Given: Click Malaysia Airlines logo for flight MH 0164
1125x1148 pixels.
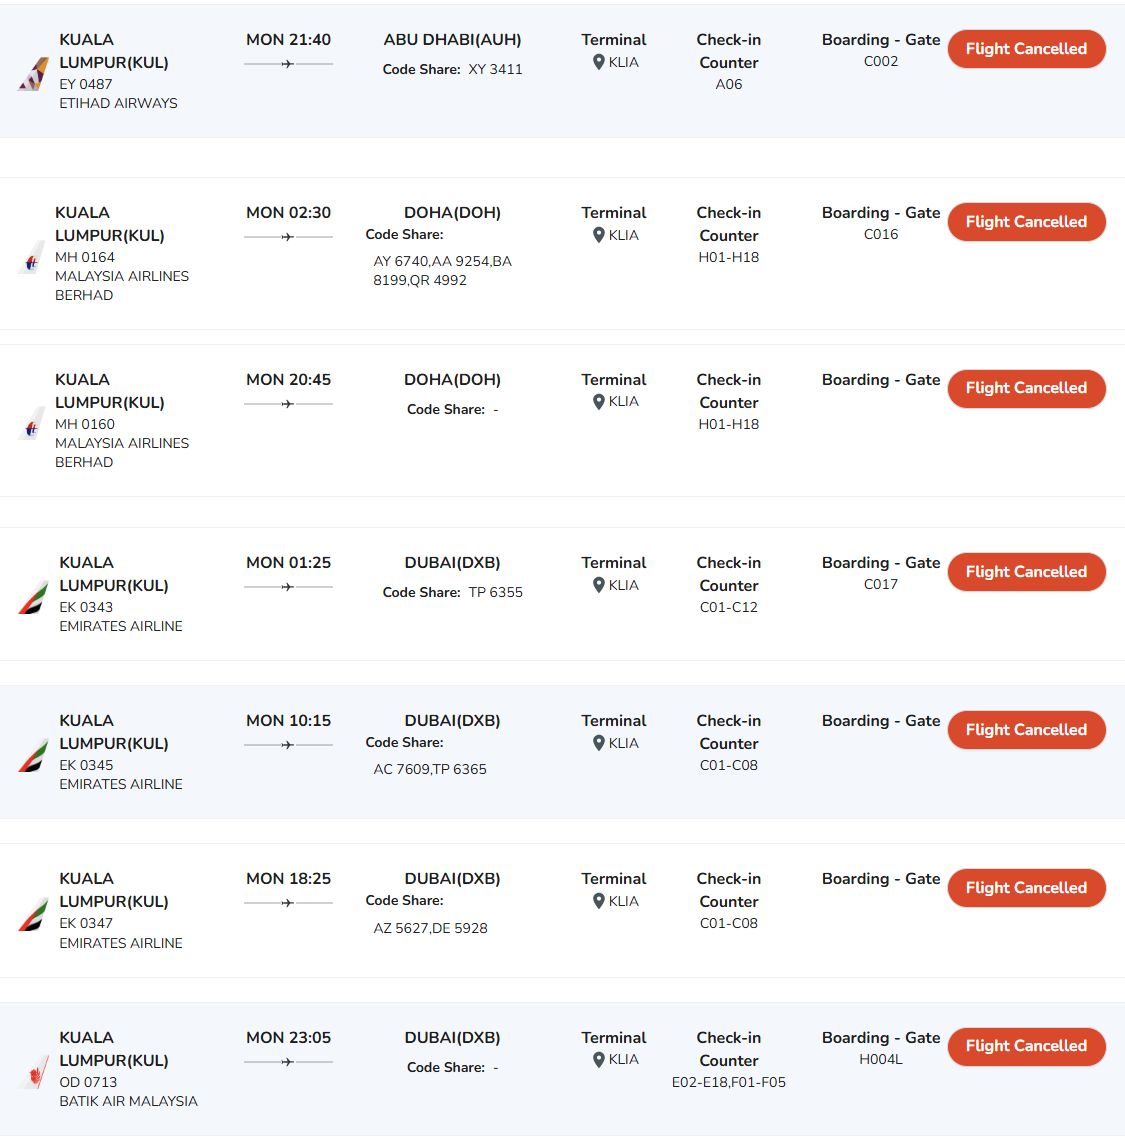Looking at the screenshot, I should coord(32,256).
